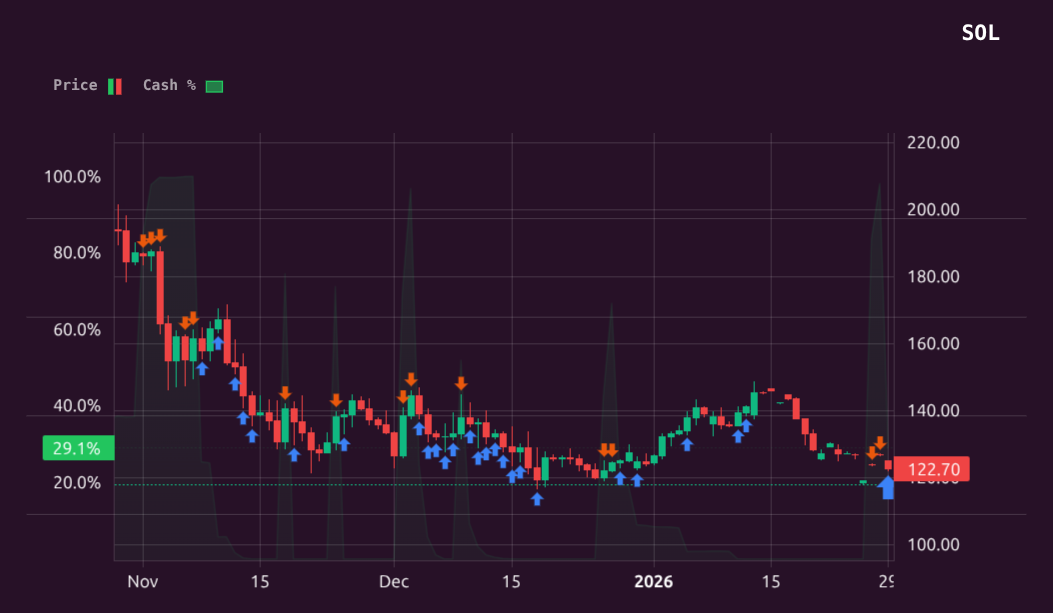Click the 100.0% cash axis label

click(72, 177)
